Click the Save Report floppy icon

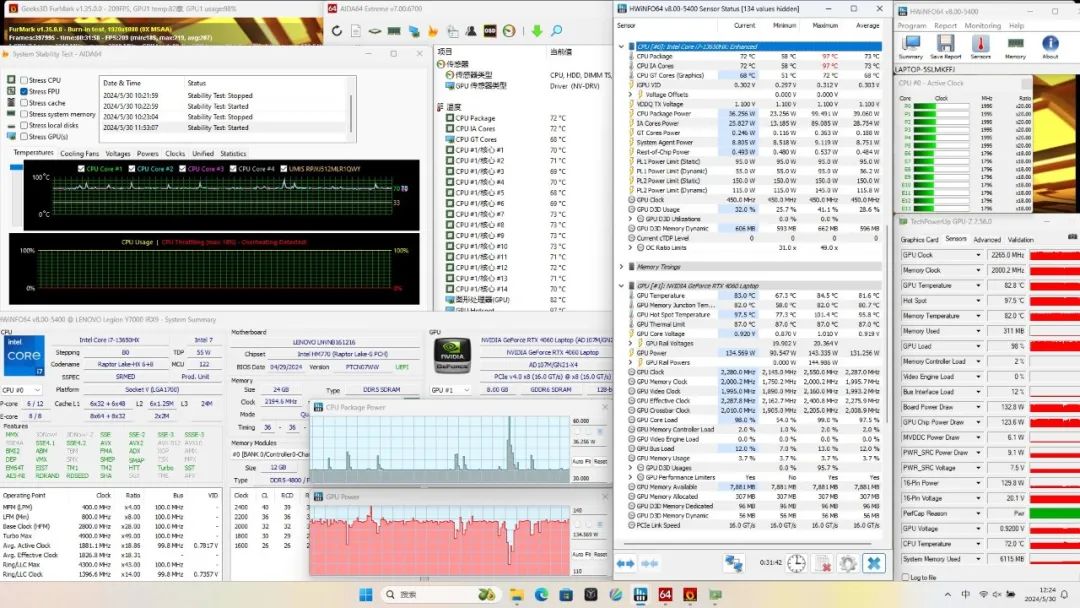coord(946,47)
